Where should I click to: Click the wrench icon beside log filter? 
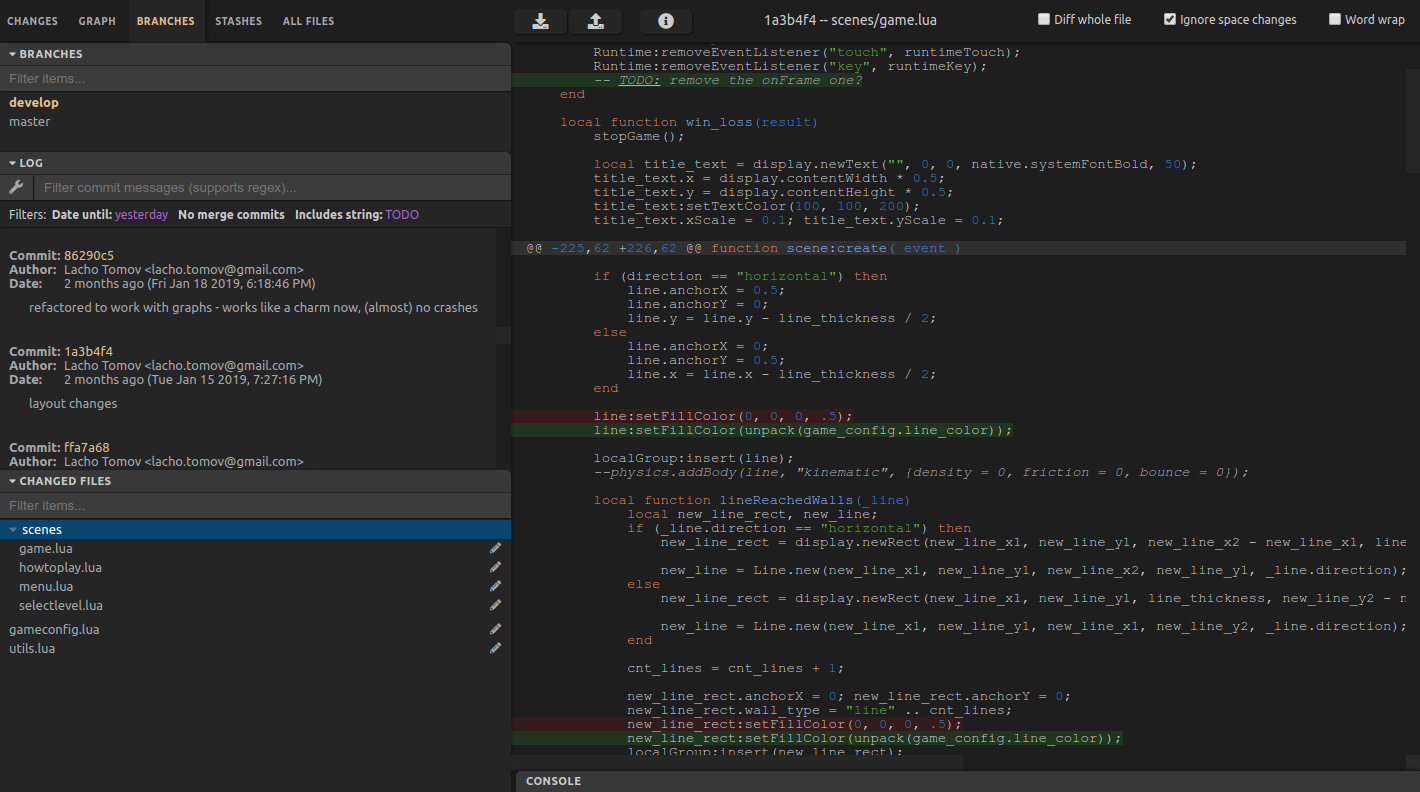16,187
